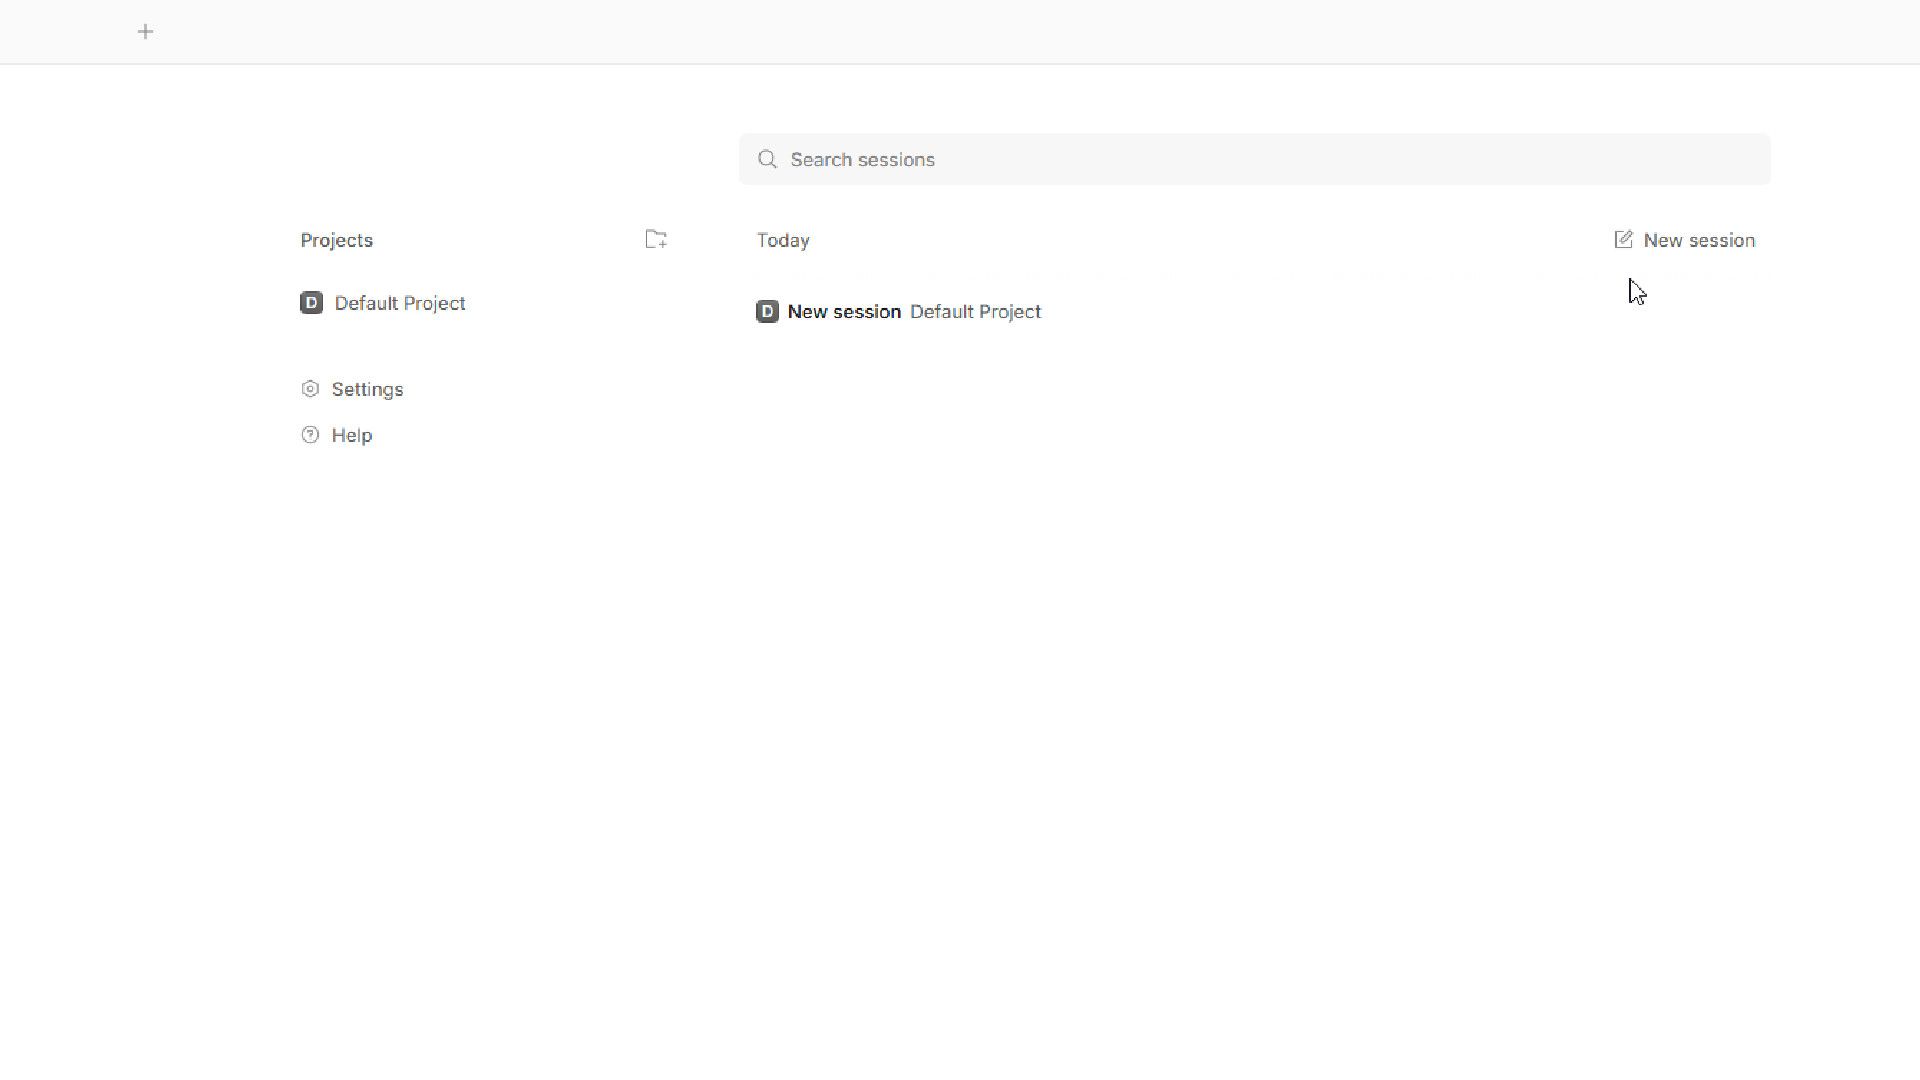Open a new tab with the plus icon

tap(145, 31)
